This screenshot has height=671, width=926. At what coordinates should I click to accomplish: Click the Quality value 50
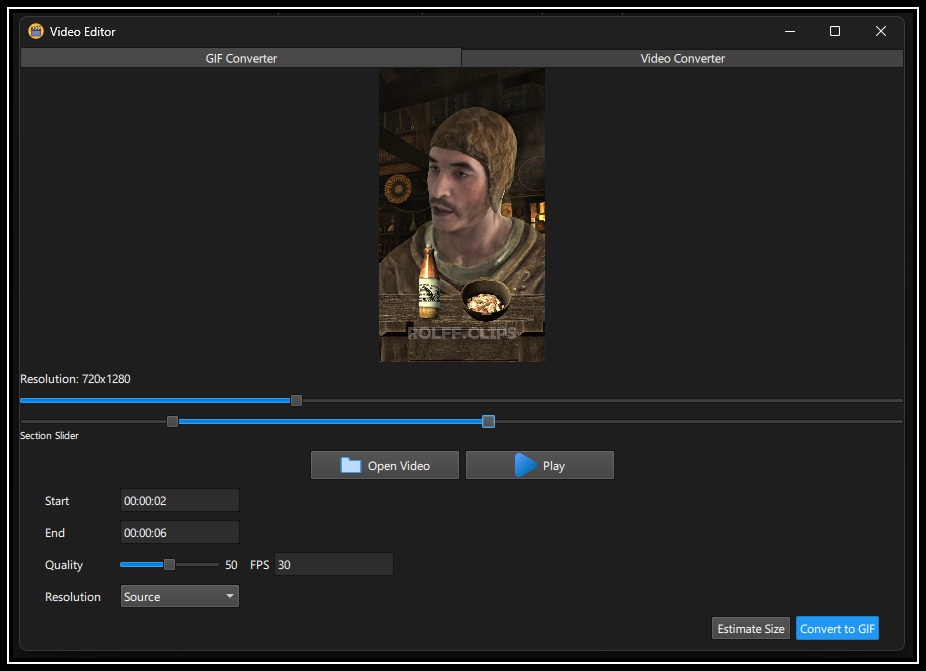231,565
